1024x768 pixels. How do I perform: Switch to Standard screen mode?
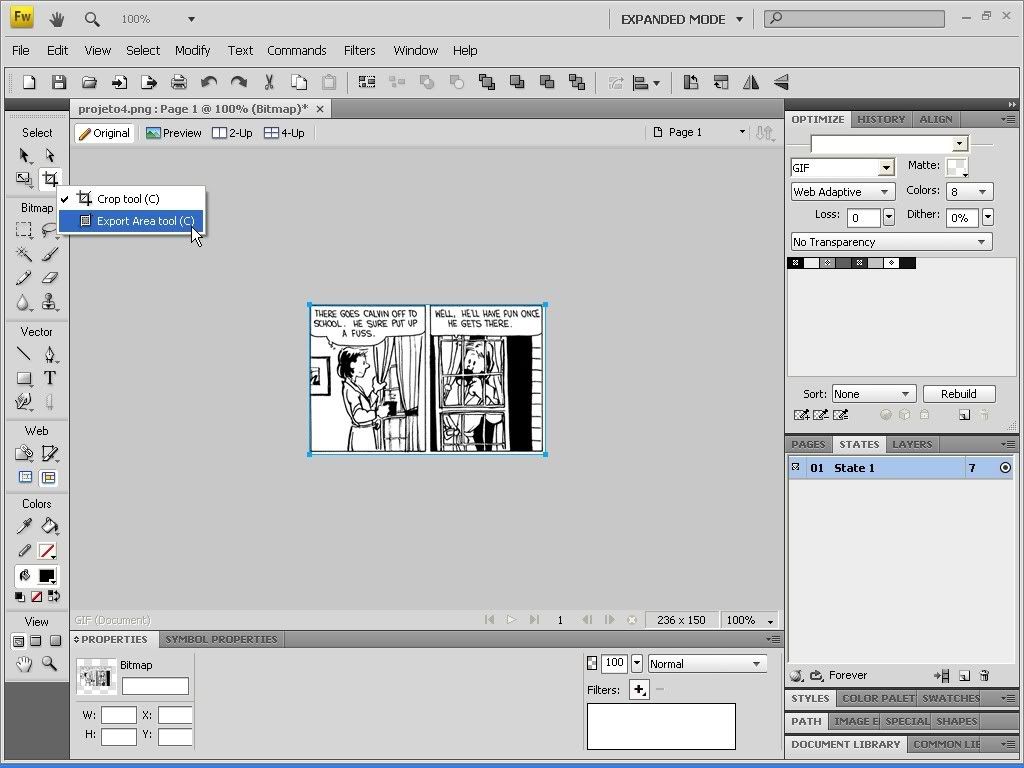19,641
